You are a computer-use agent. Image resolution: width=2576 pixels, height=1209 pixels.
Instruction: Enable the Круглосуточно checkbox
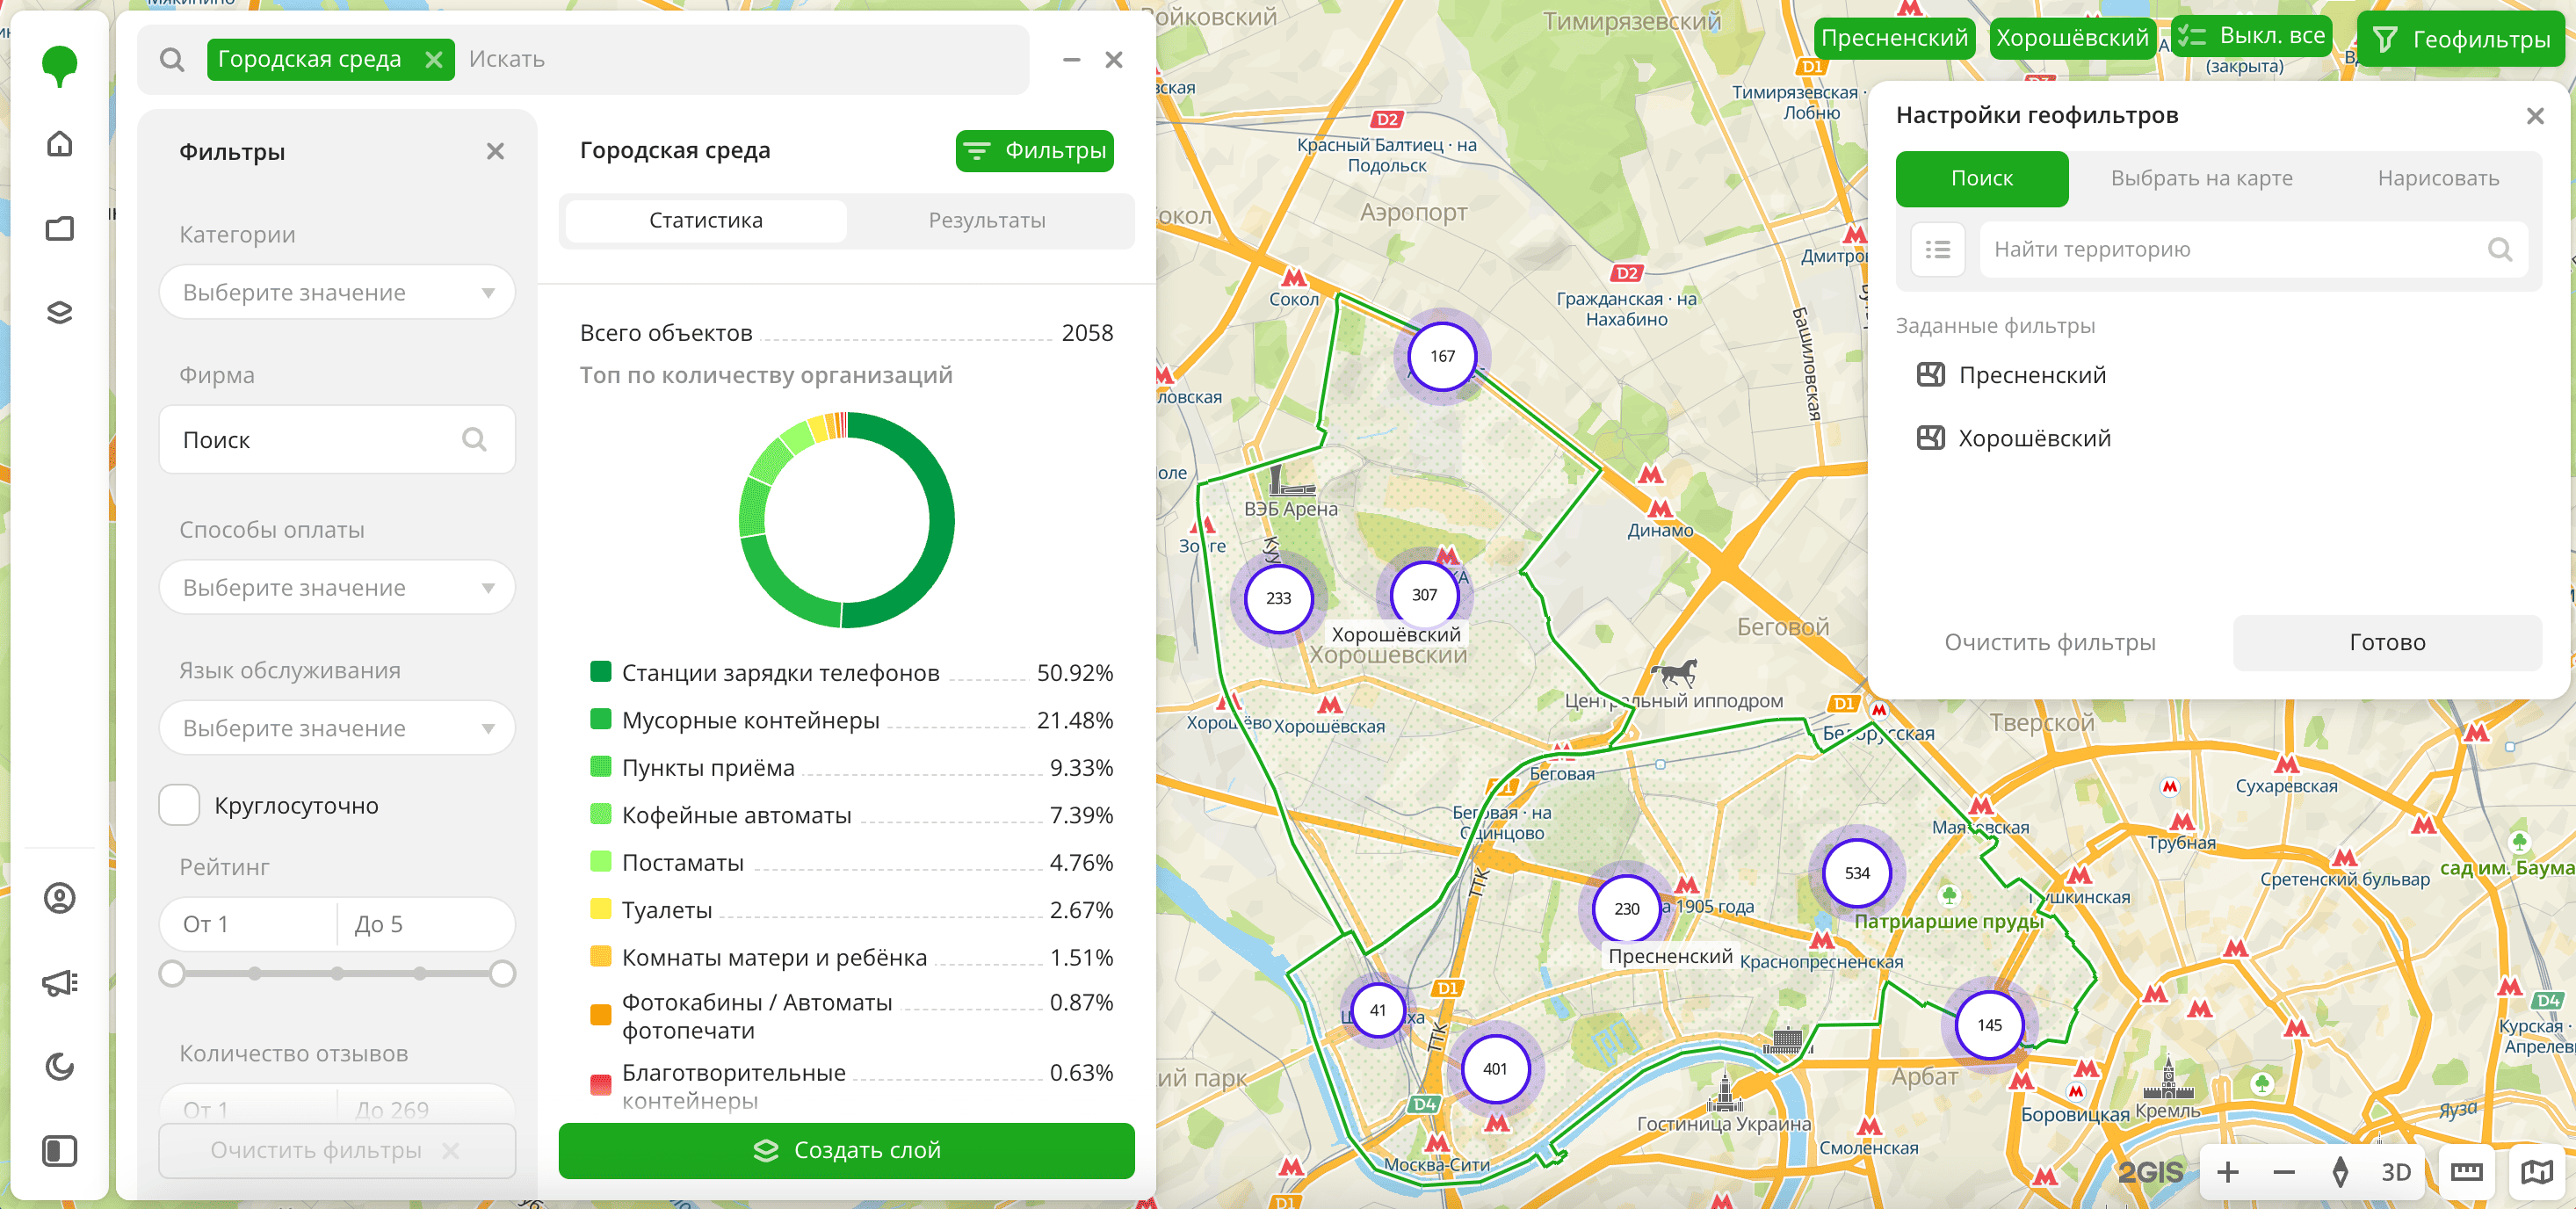(180, 806)
